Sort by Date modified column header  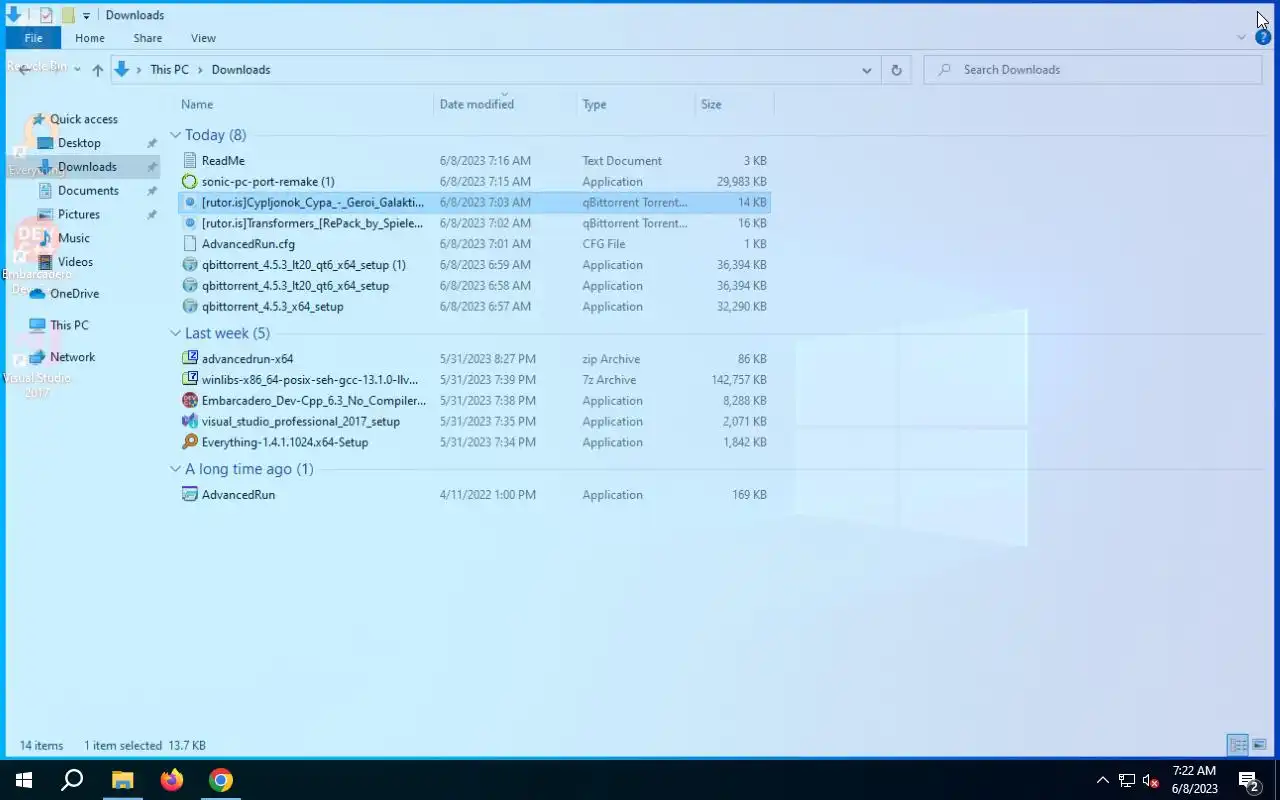pyautogui.click(x=477, y=104)
